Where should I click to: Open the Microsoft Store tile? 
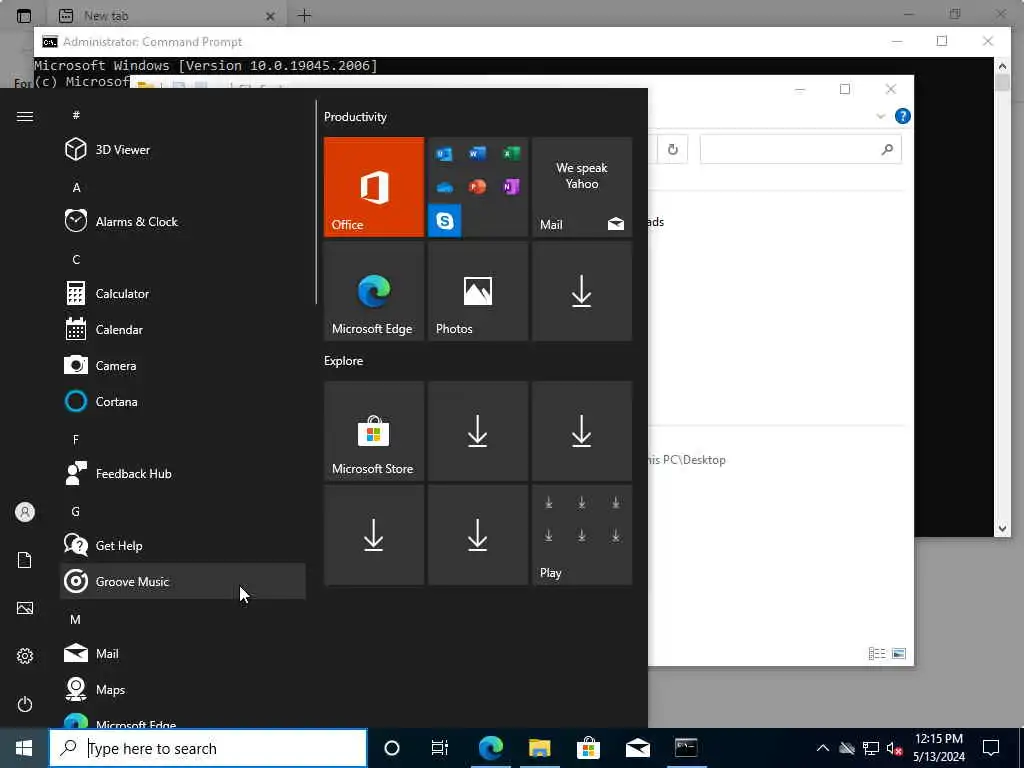(374, 431)
